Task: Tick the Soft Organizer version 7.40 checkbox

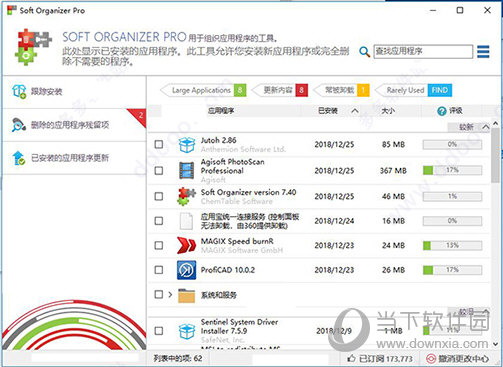Action: coord(159,196)
